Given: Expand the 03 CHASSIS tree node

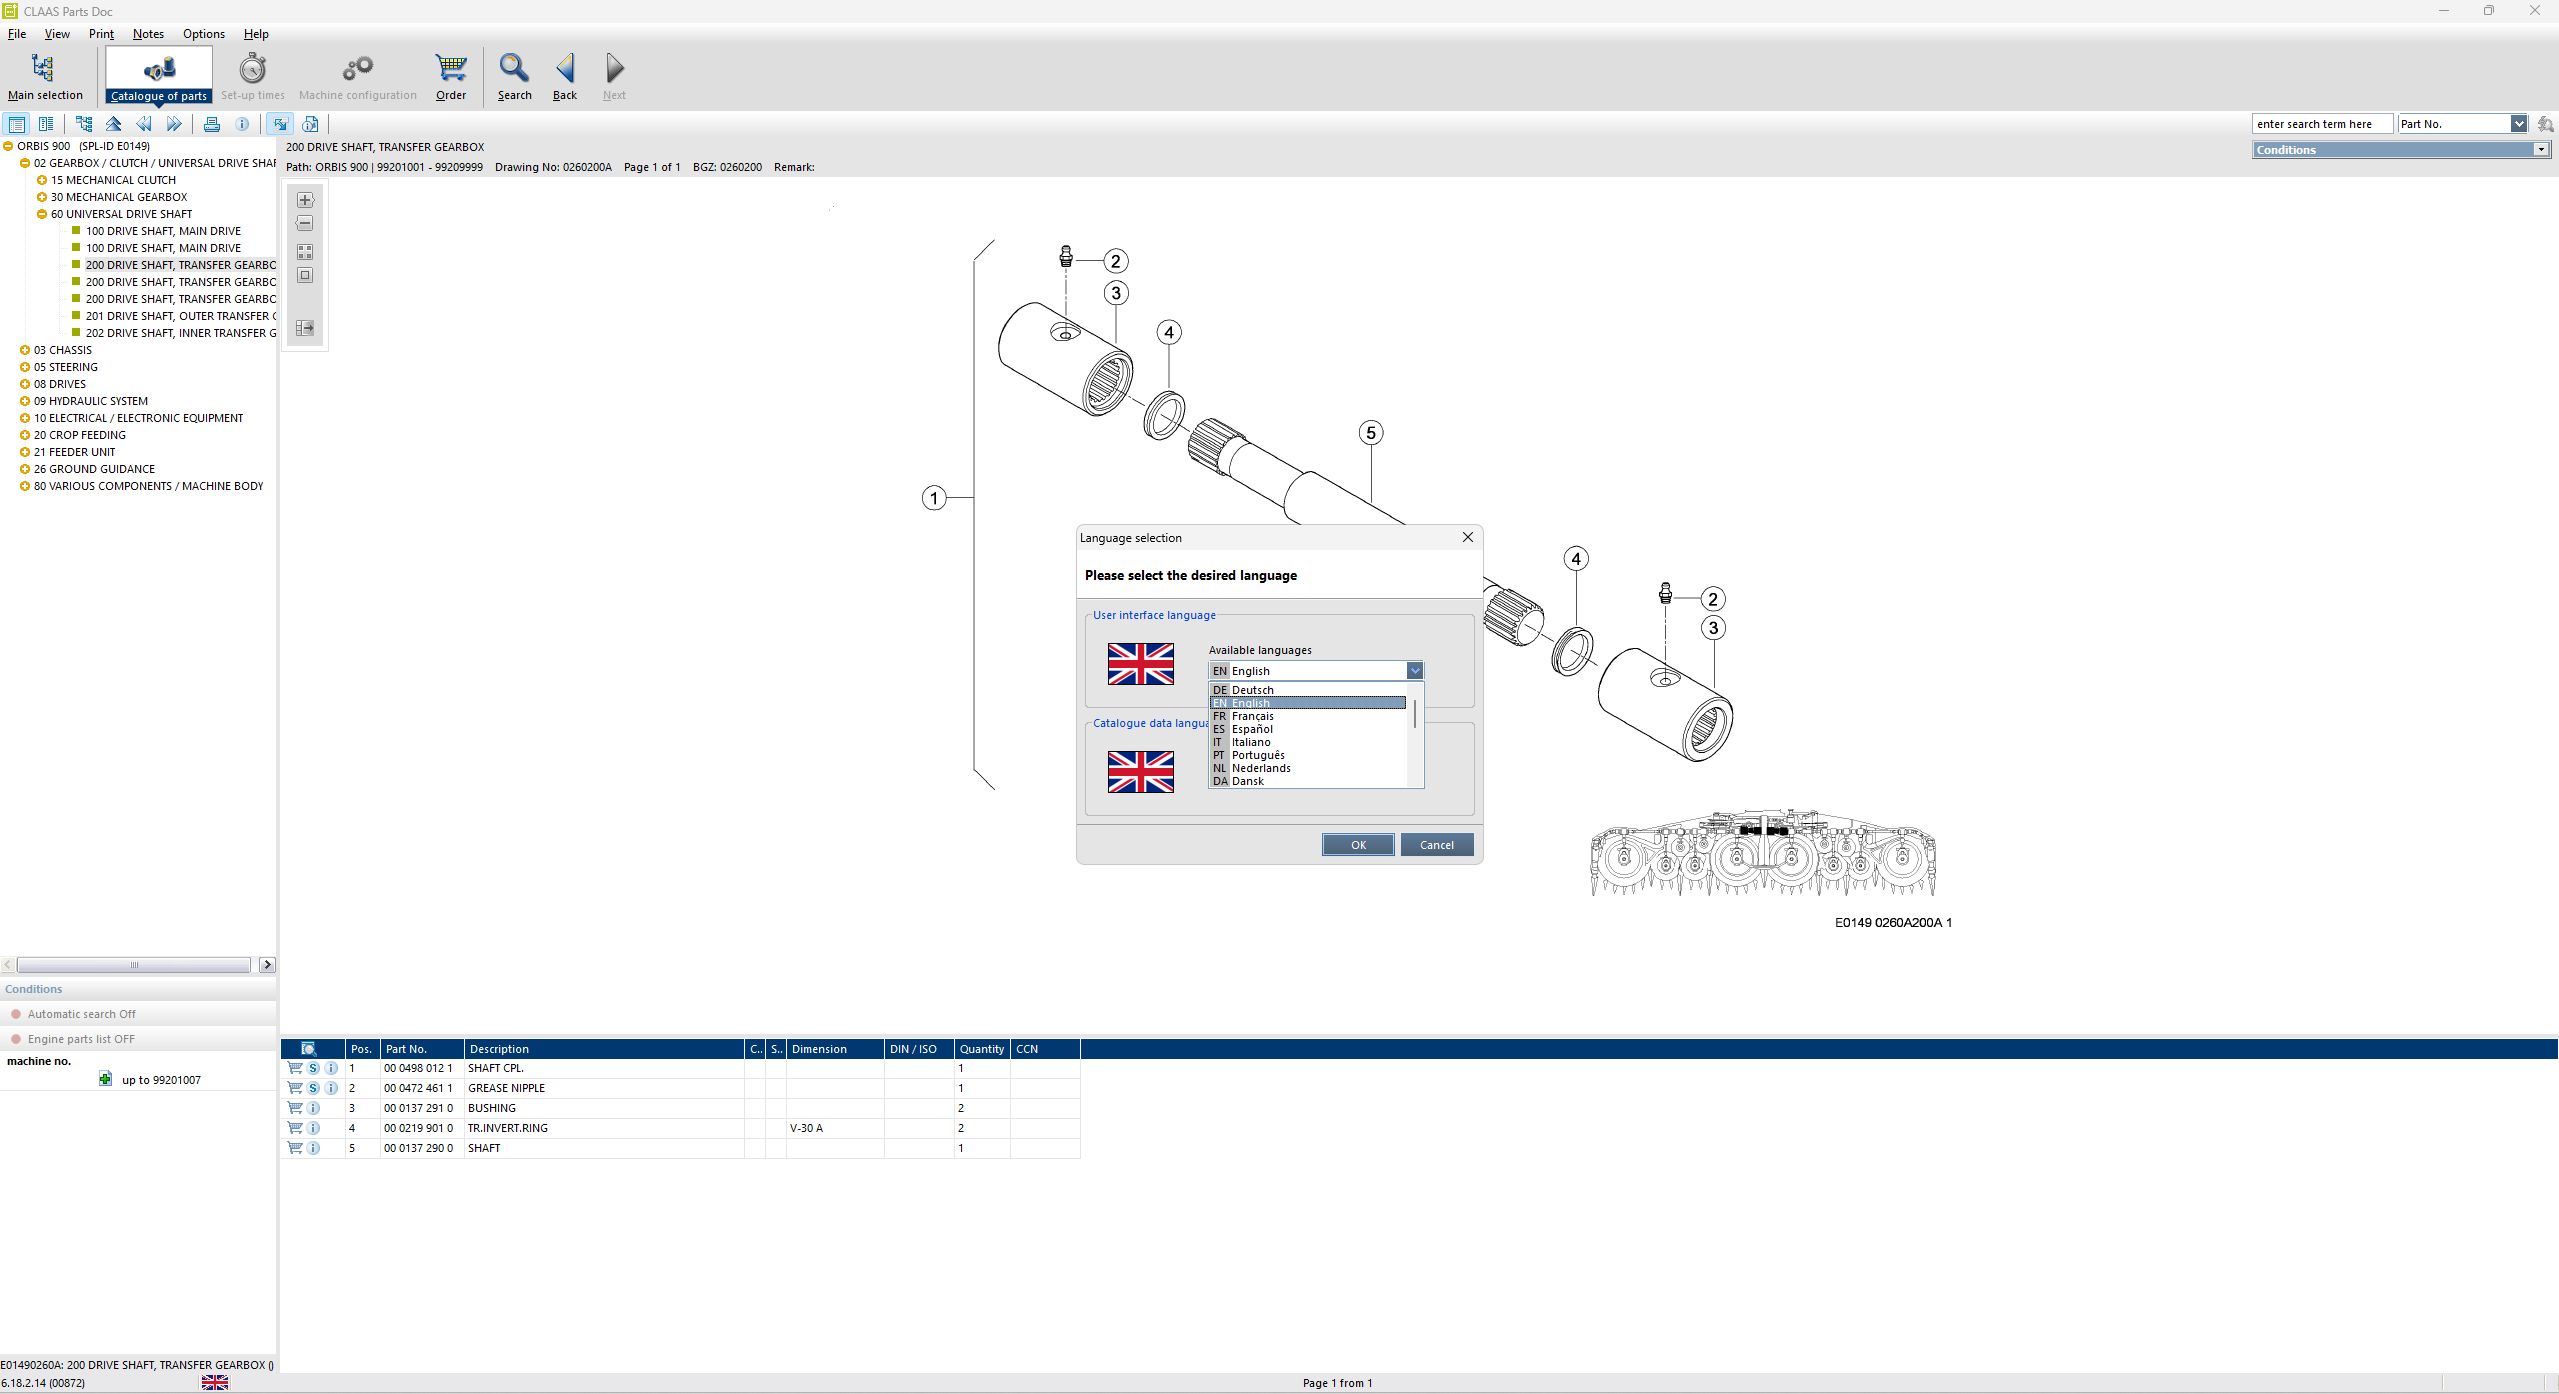Looking at the screenshot, I should [24, 350].
